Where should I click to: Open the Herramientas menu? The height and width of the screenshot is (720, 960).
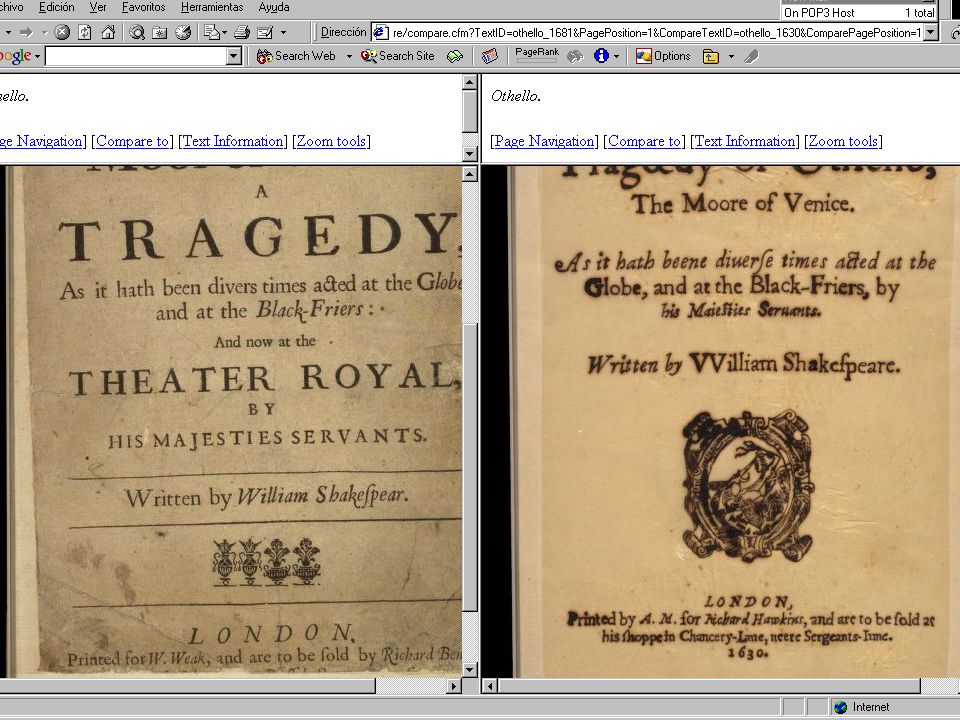coord(212,7)
